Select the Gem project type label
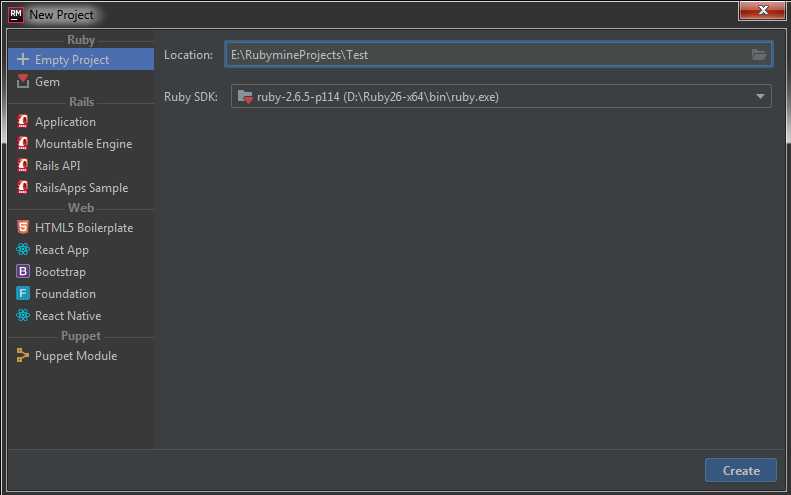 47,81
